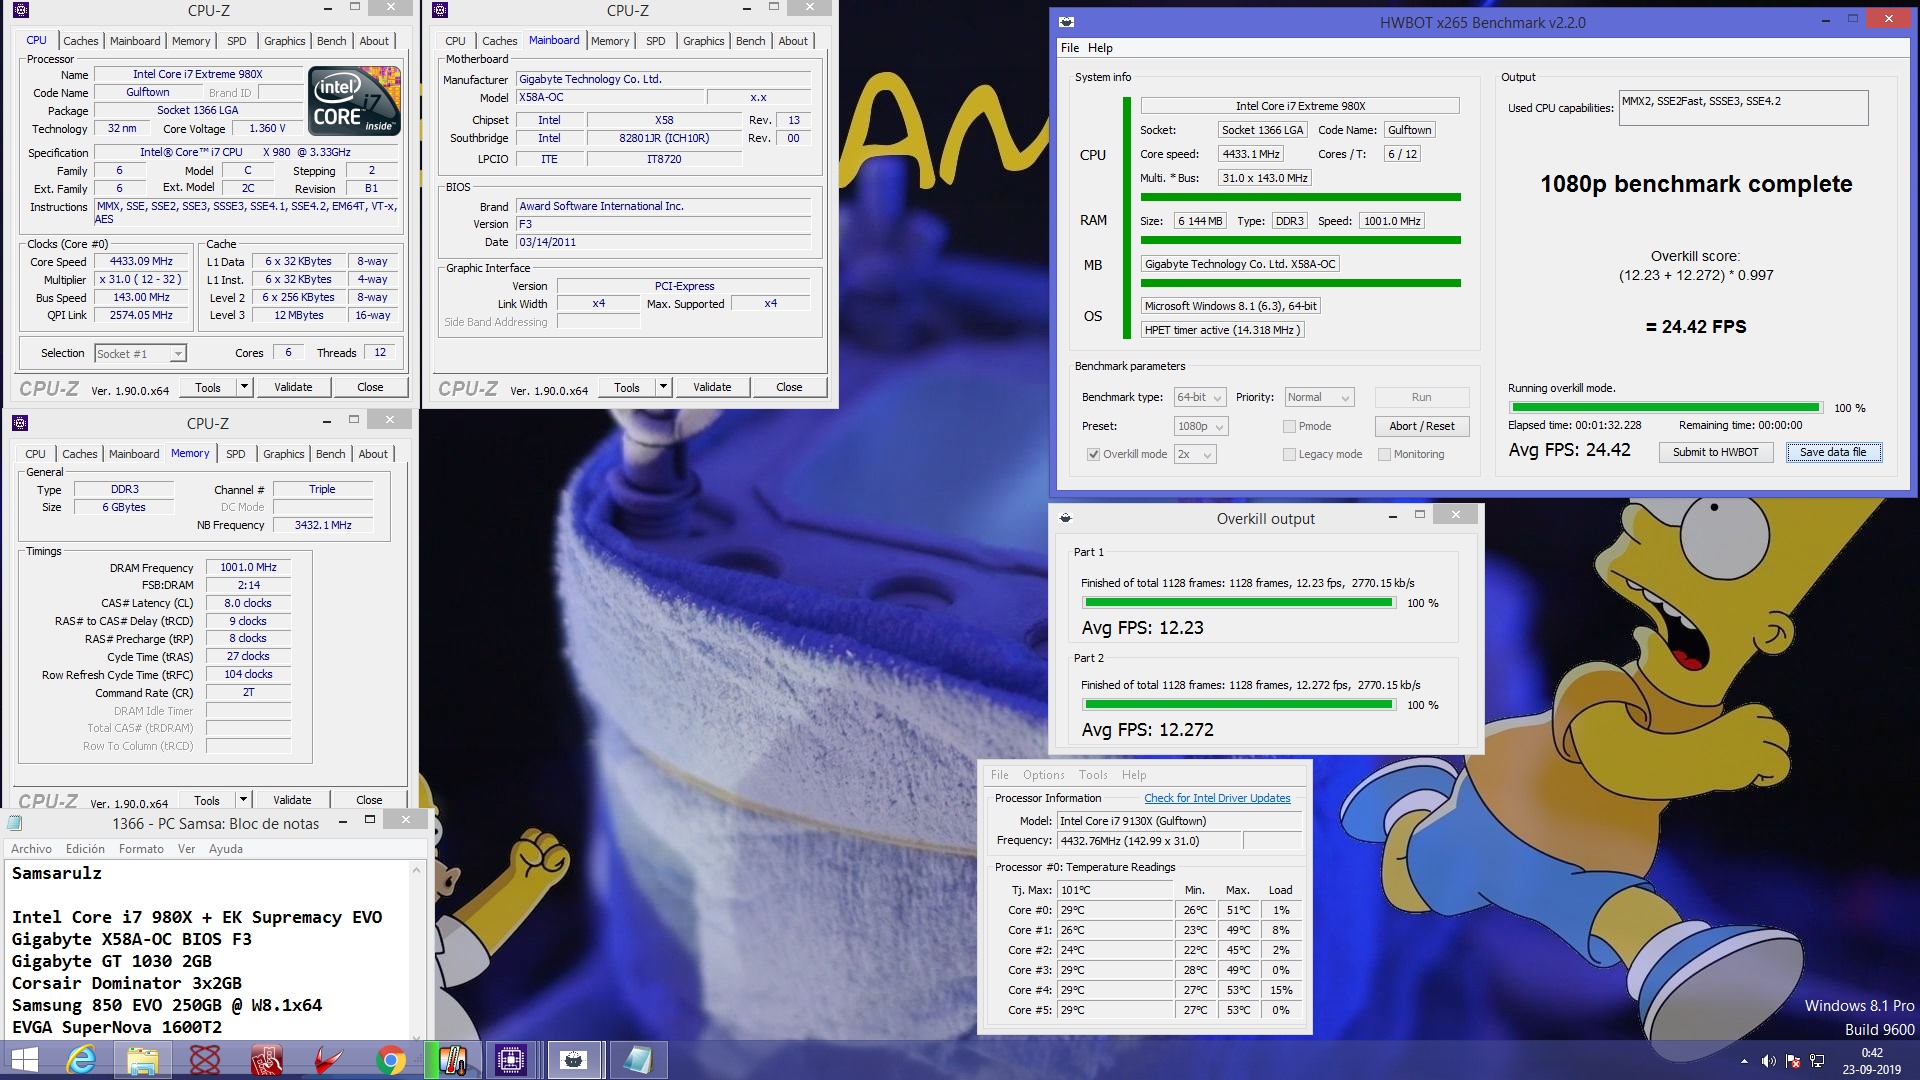Open the Benchmark type 64-bit dropdown

coord(1200,397)
